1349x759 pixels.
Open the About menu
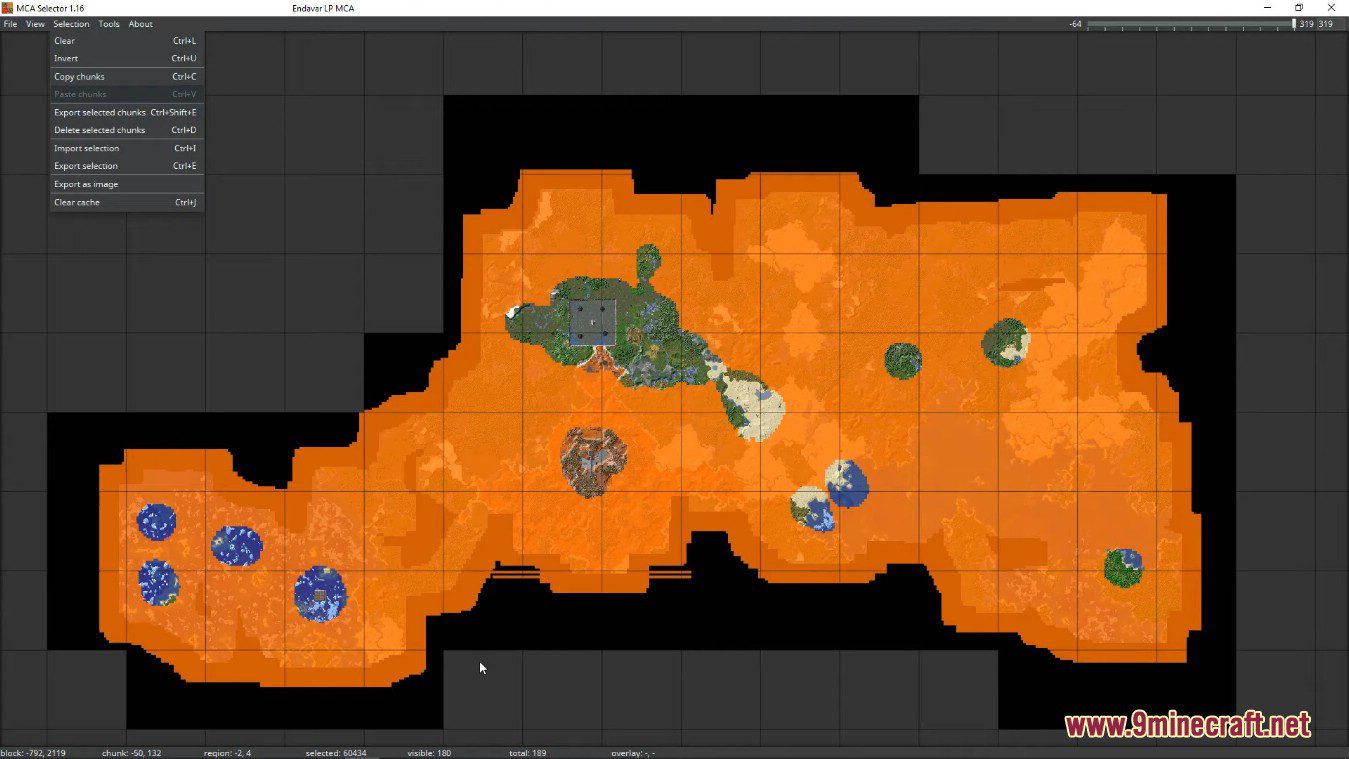140,23
